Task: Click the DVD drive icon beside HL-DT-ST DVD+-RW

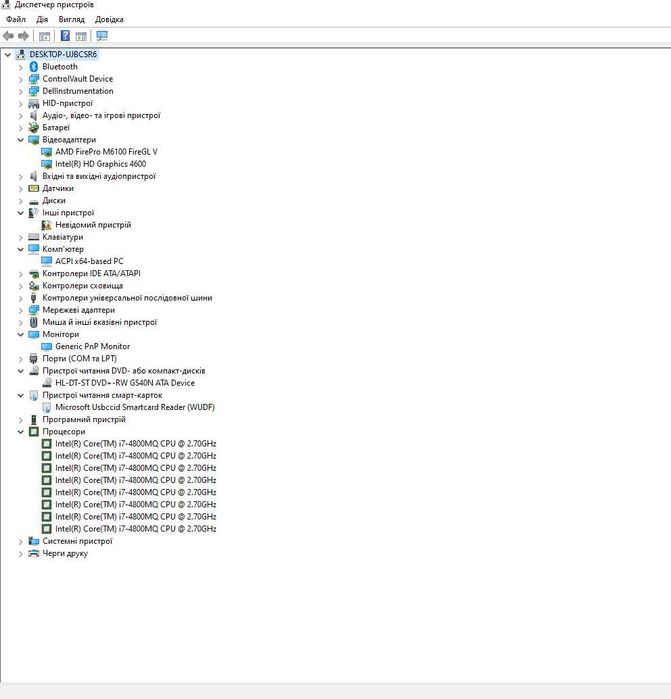Action: point(46,383)
